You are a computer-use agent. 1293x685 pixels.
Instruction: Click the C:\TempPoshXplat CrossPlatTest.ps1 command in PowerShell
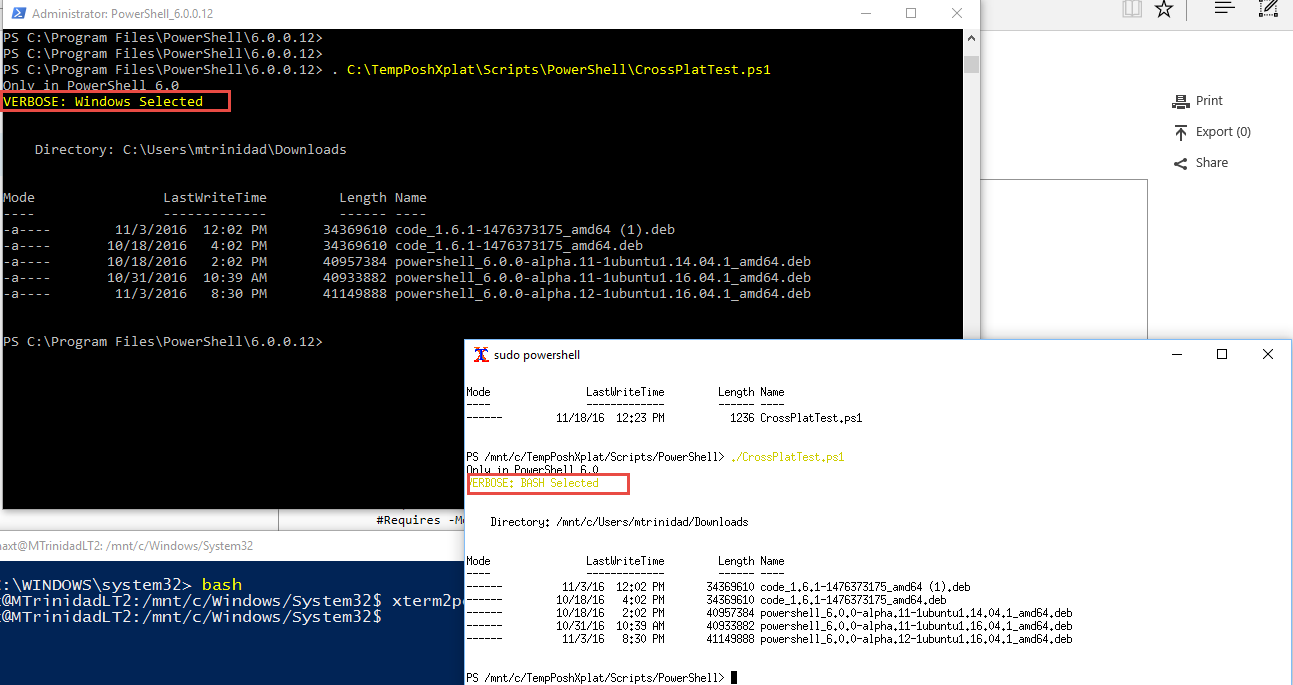551,70
